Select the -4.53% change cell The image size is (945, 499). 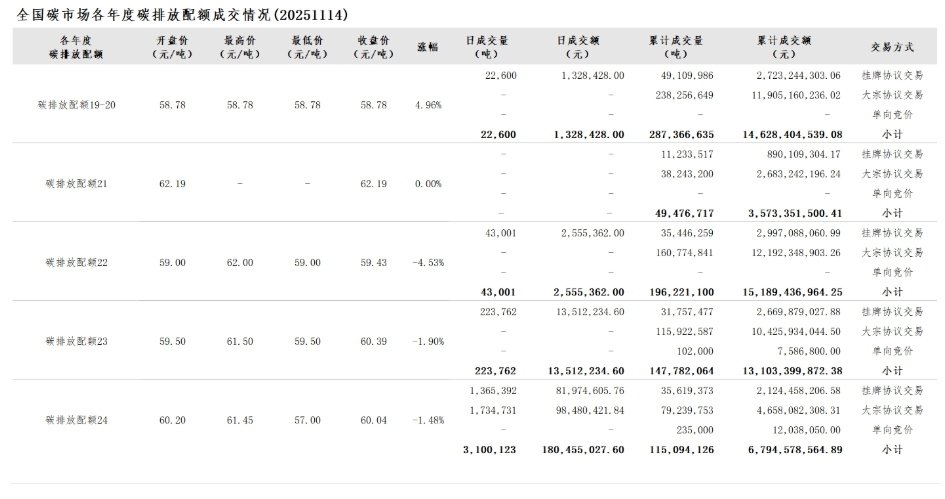click(427, 262)
